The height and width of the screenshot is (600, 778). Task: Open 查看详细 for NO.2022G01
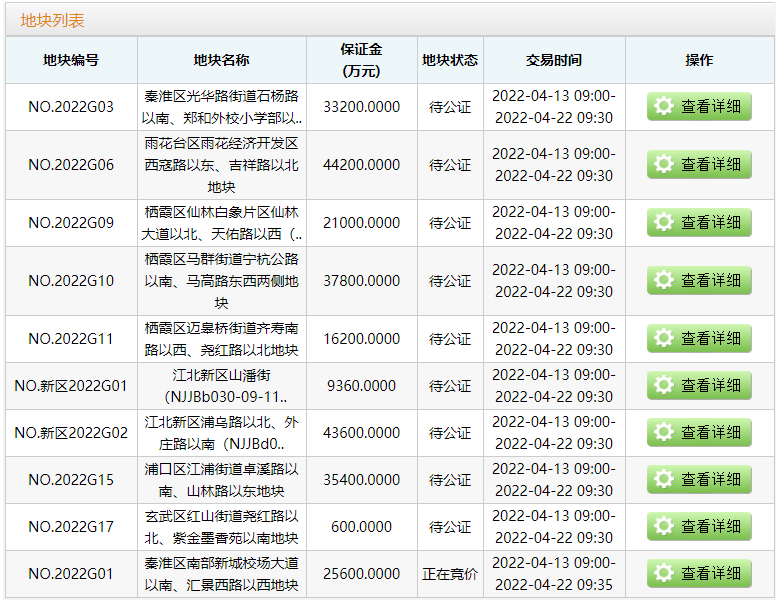click(699, 574)
